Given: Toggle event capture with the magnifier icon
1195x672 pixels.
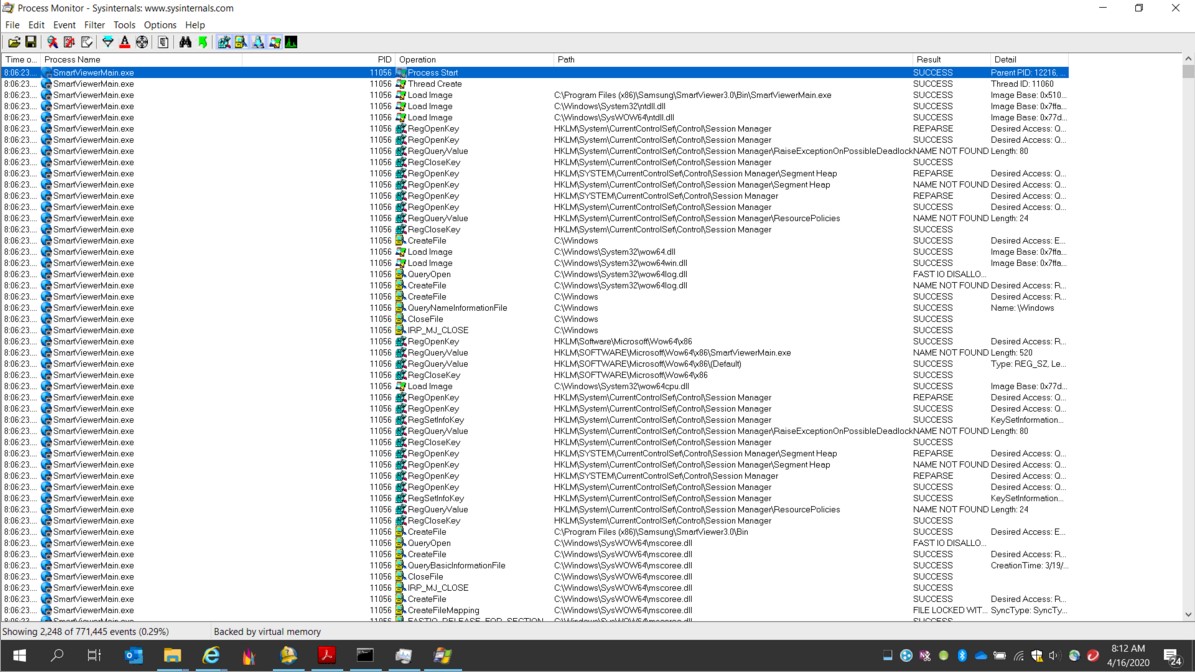Looking at the screenshot, I should 52,43.
